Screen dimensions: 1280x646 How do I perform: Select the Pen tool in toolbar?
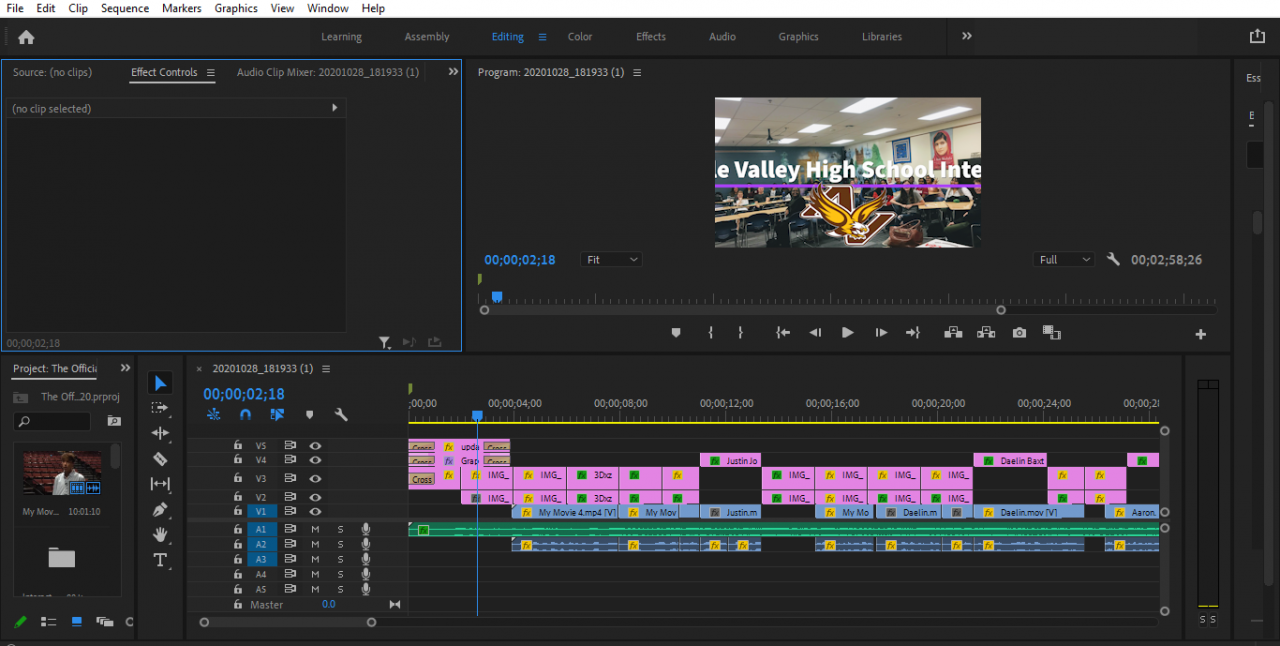(160, 510)
